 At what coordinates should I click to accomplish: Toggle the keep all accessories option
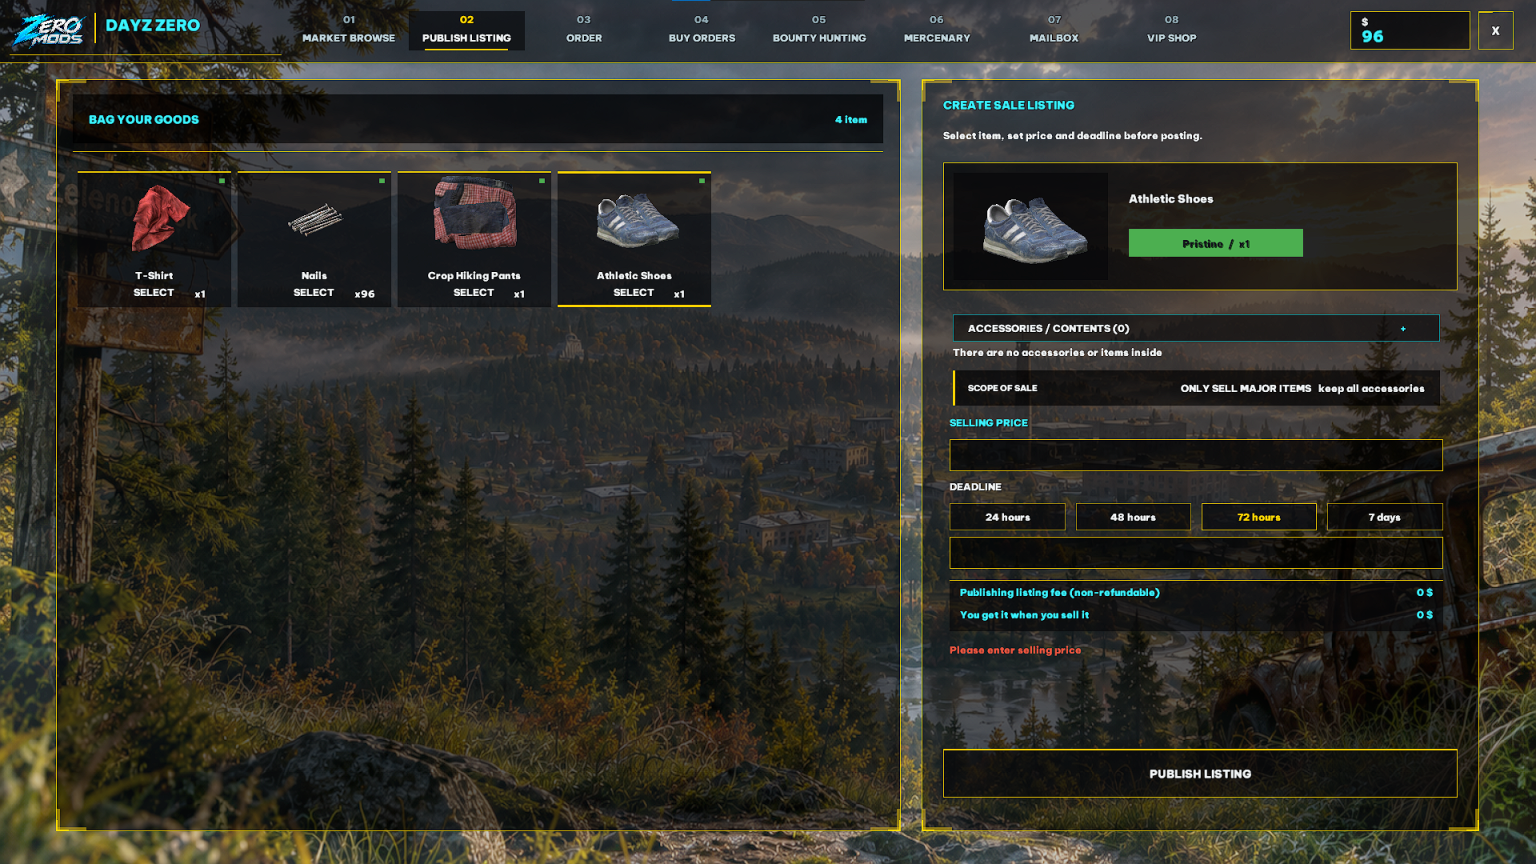coord(1371,389)
